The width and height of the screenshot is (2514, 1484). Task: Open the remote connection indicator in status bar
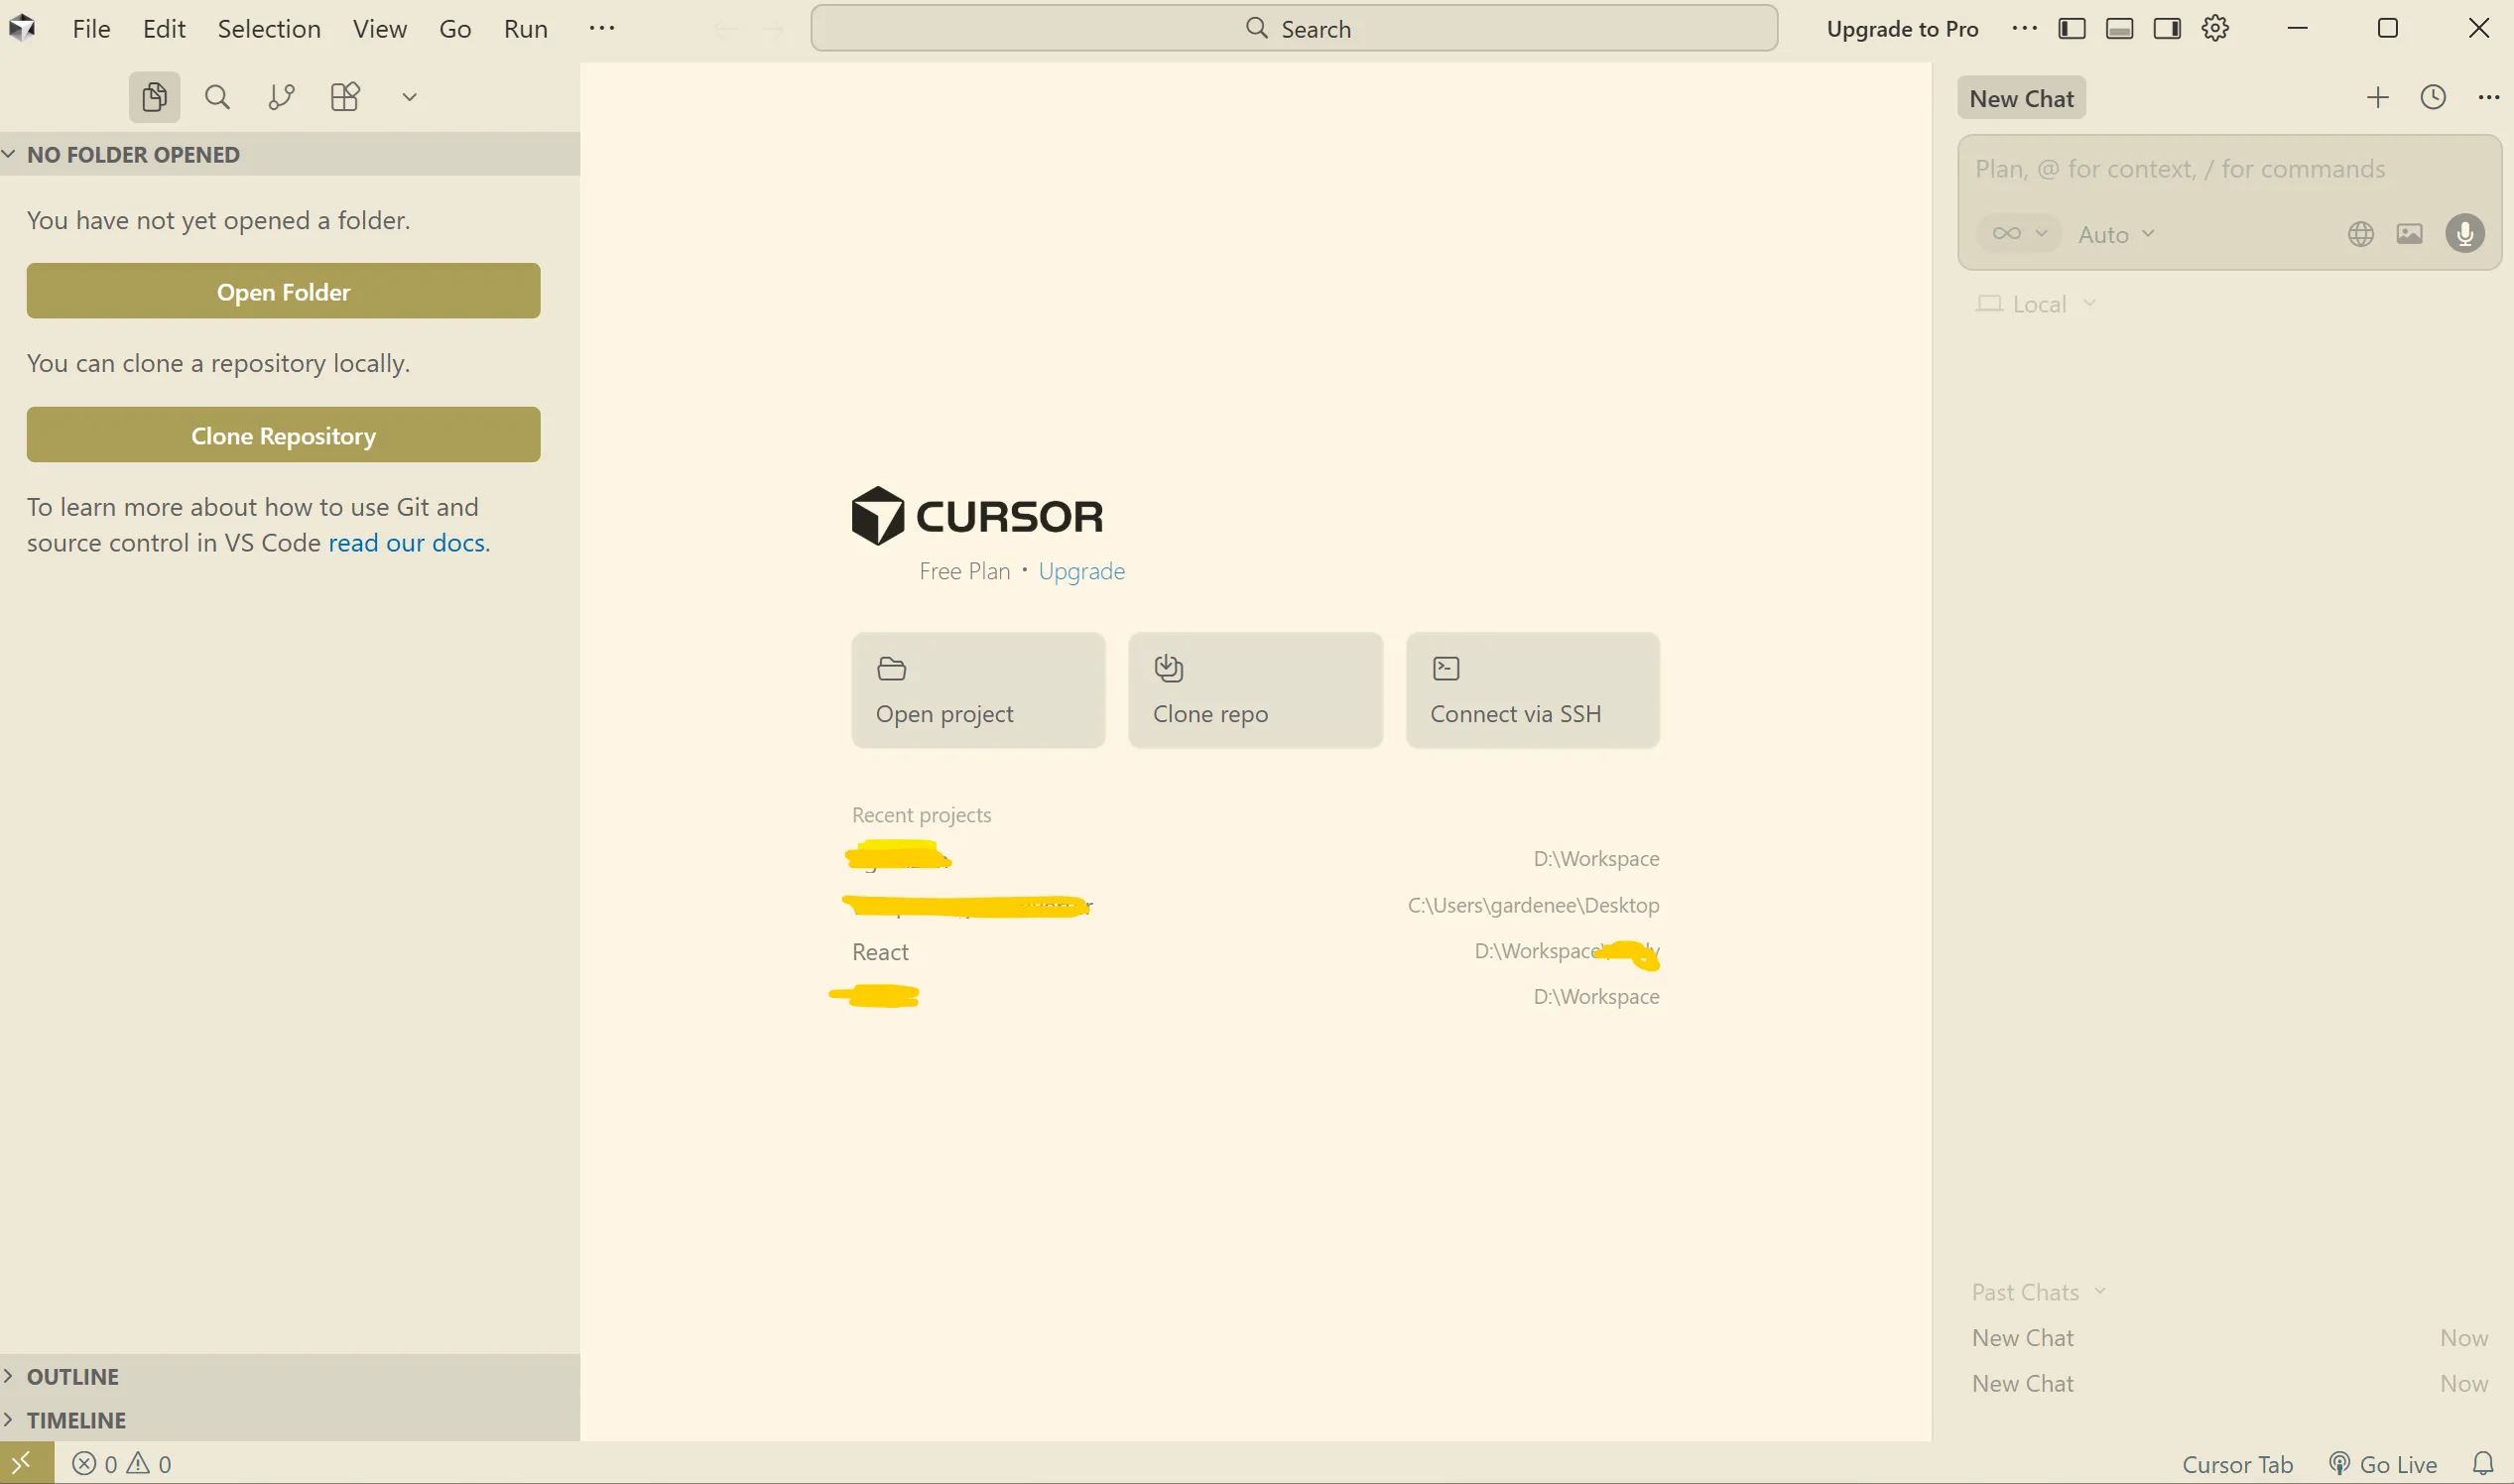point(21,1462)
